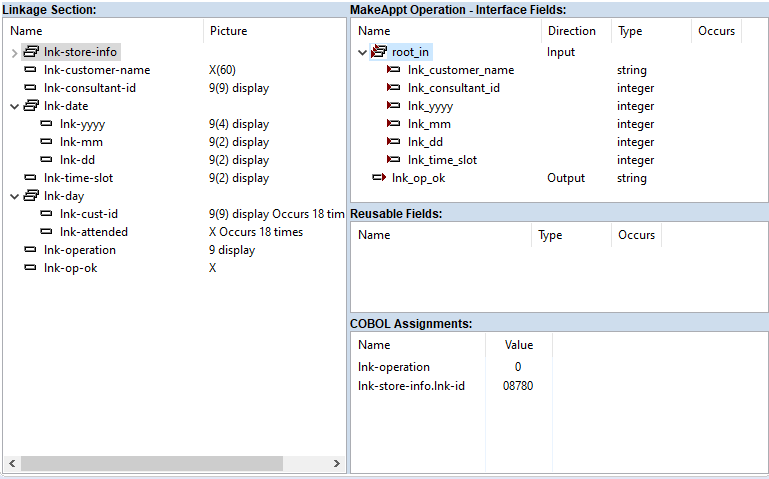Select the lnk-operation row in COBOL Assignments
Image resolution: width=769 pixels, height=479 pixels.
[x=394, y=367]
